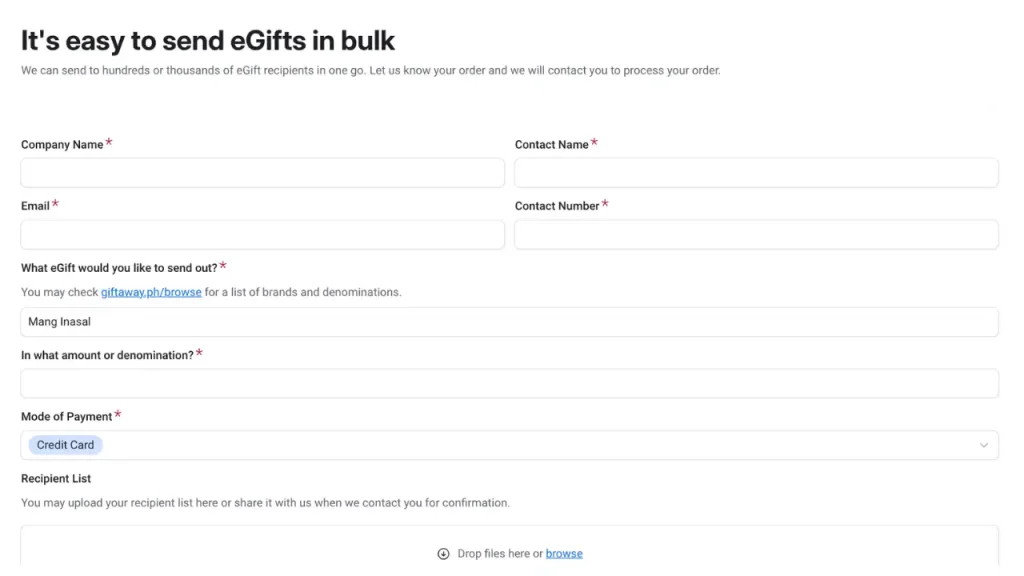Click the recipient list helper text
This screenshot has width=1024, height=576.
coord(264,502)
